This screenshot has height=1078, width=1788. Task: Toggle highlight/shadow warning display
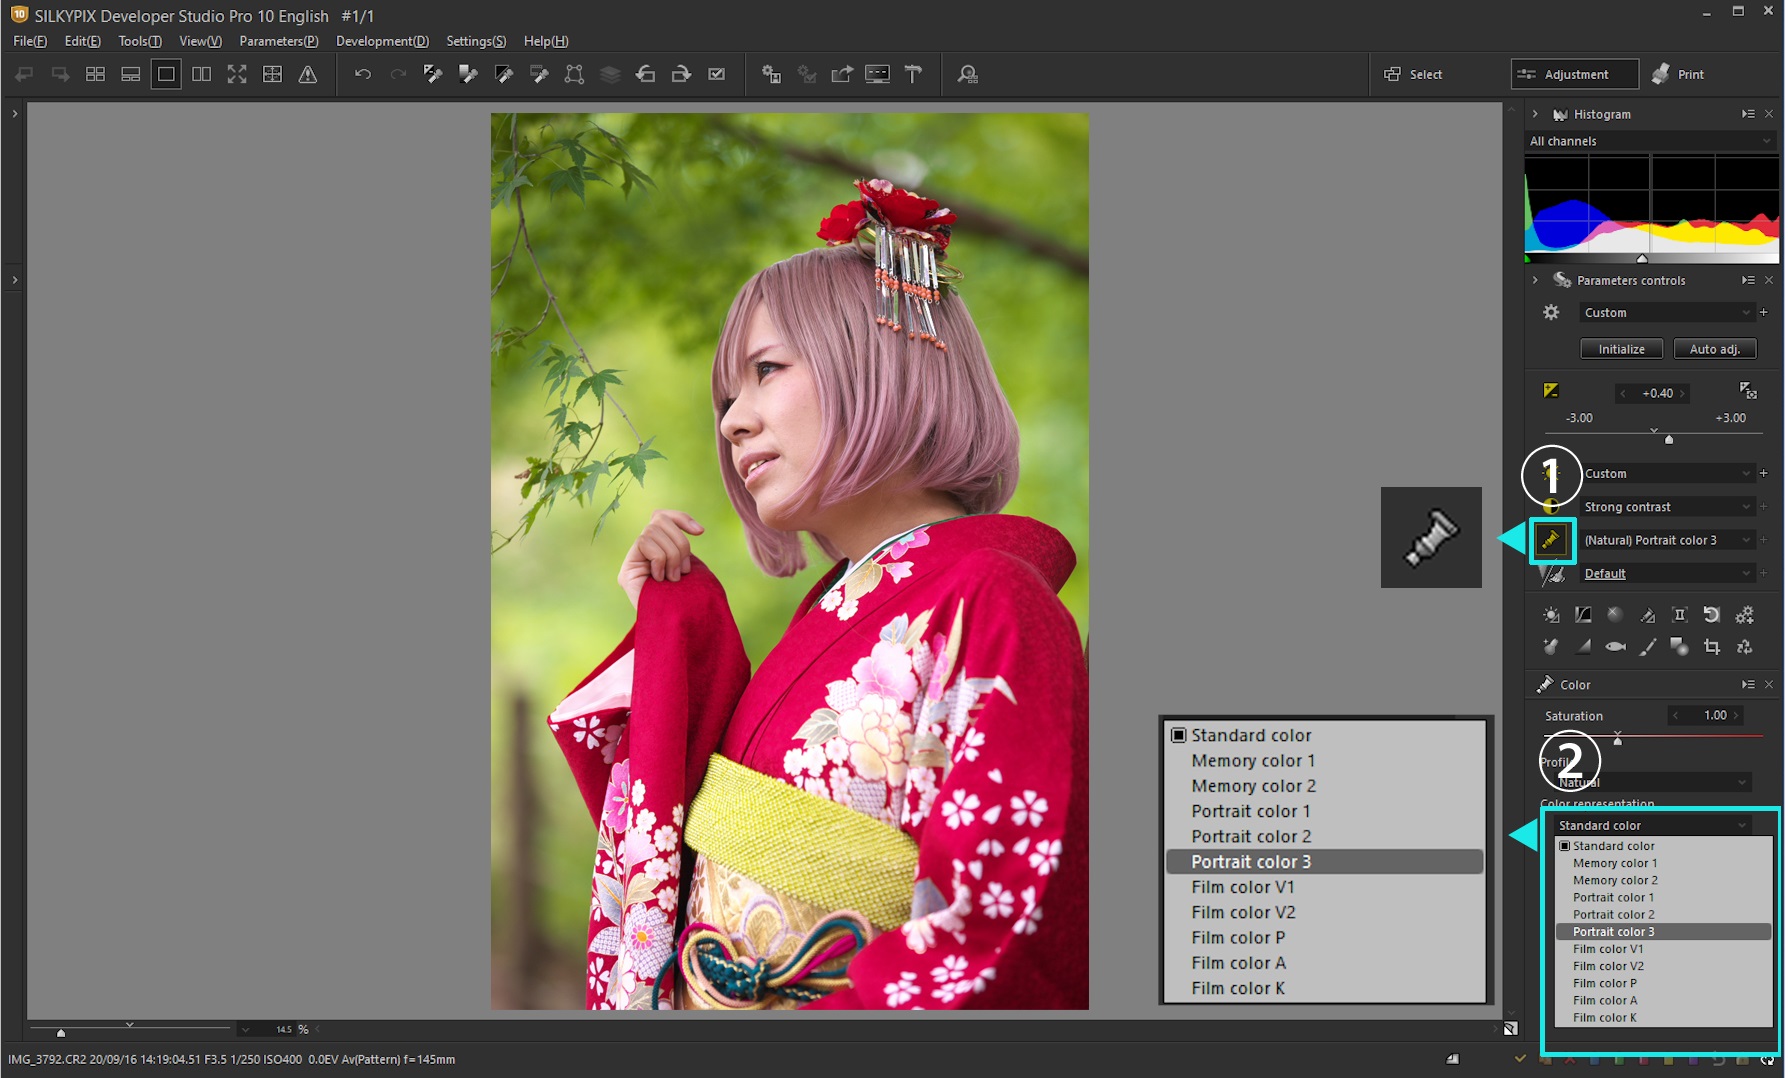pyautogui.click(x=308, y=74)
